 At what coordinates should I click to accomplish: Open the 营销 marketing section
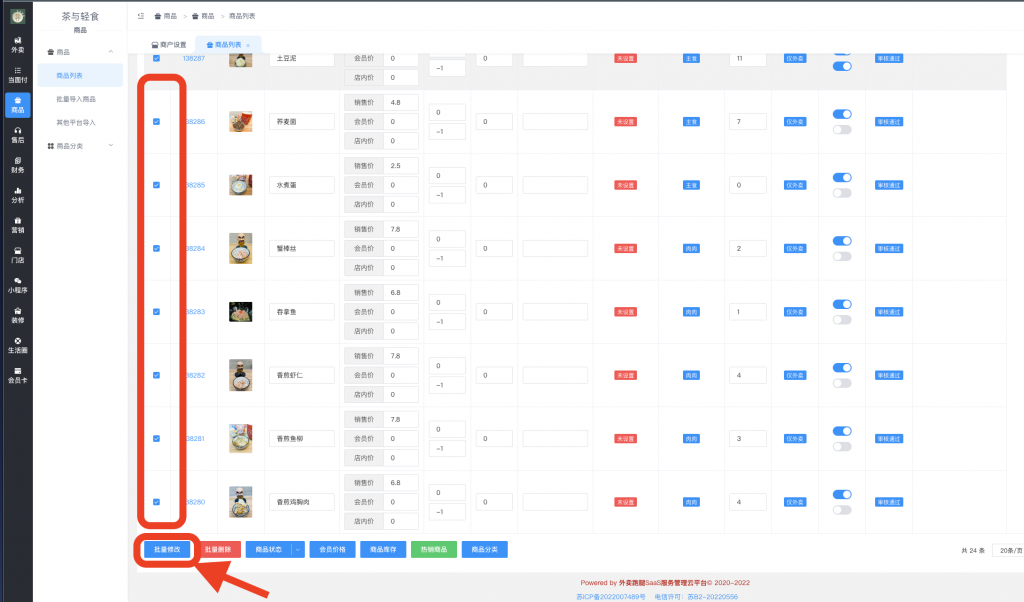(17, 224)
